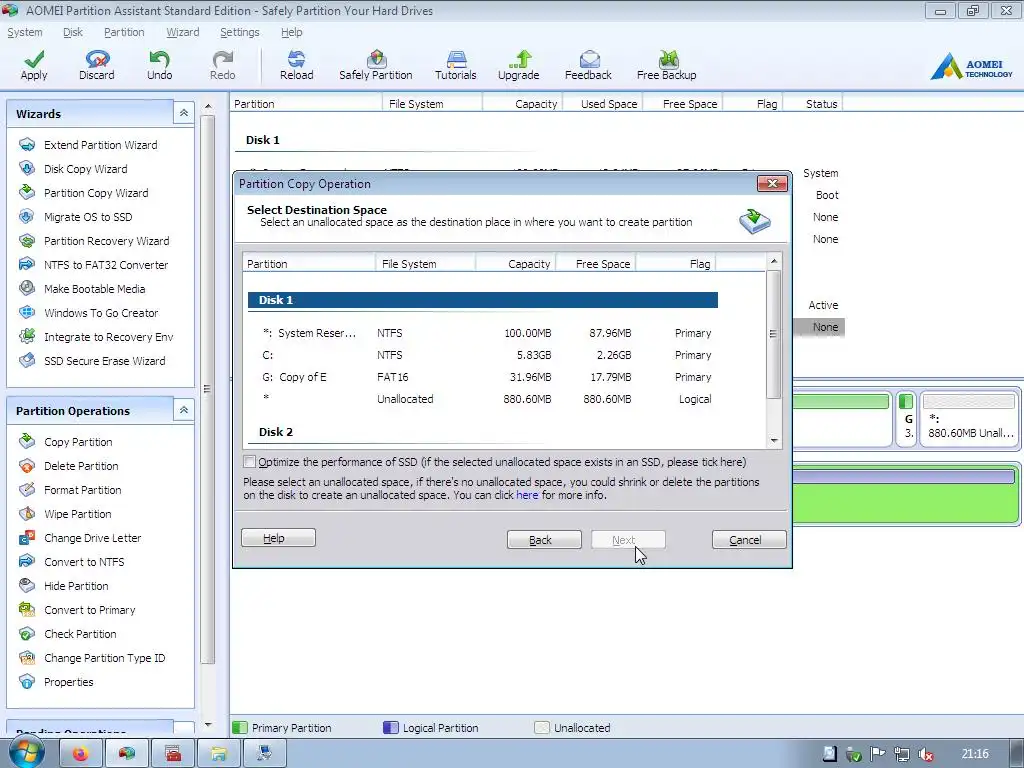Select the Unallocated 880.60MB row

pyautogui.click(x=483, y=399)
